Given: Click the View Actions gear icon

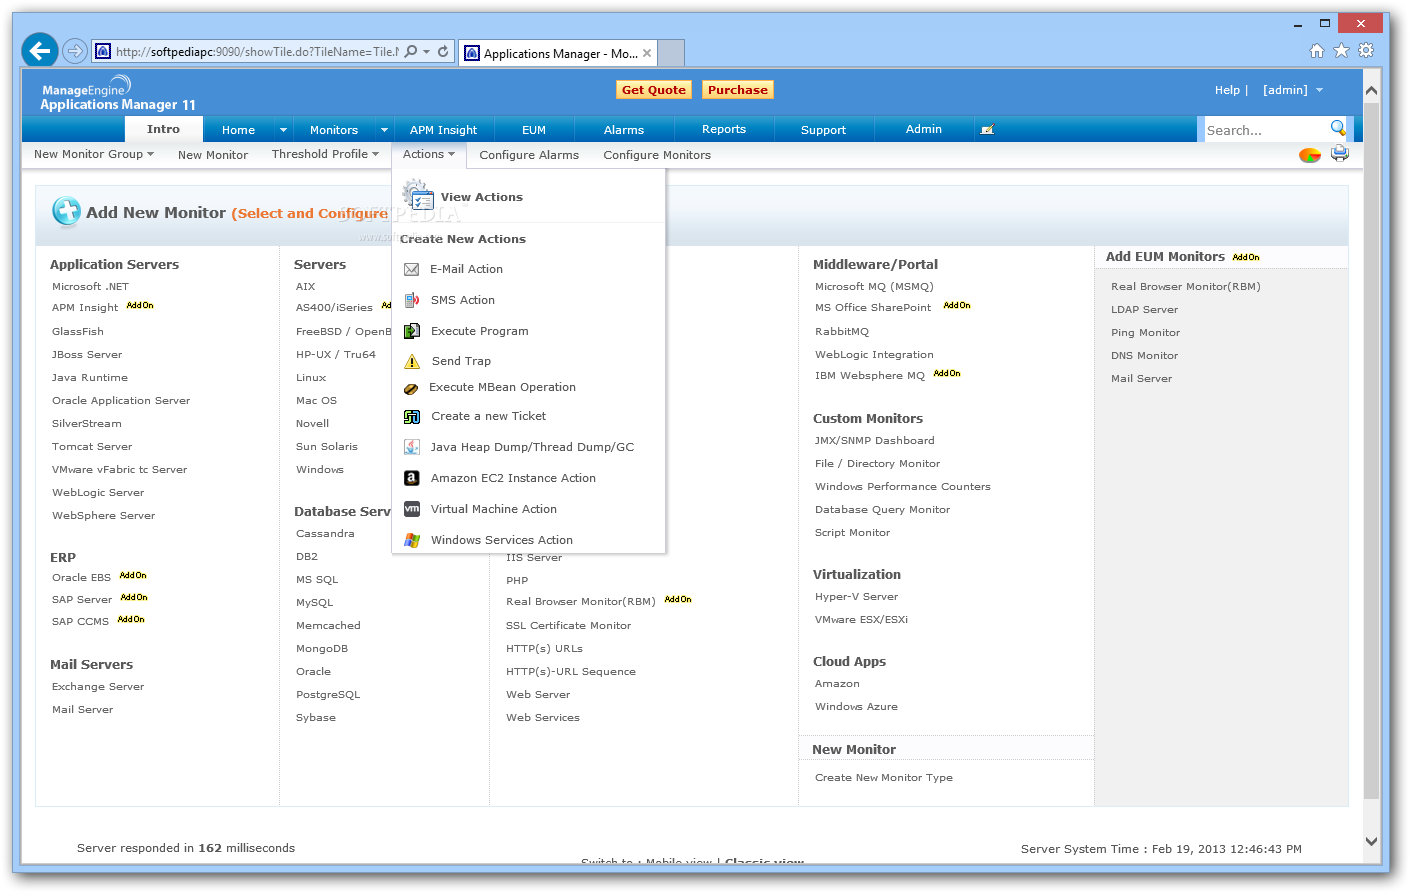Looking at the screenshot, I should click(417, 195).
